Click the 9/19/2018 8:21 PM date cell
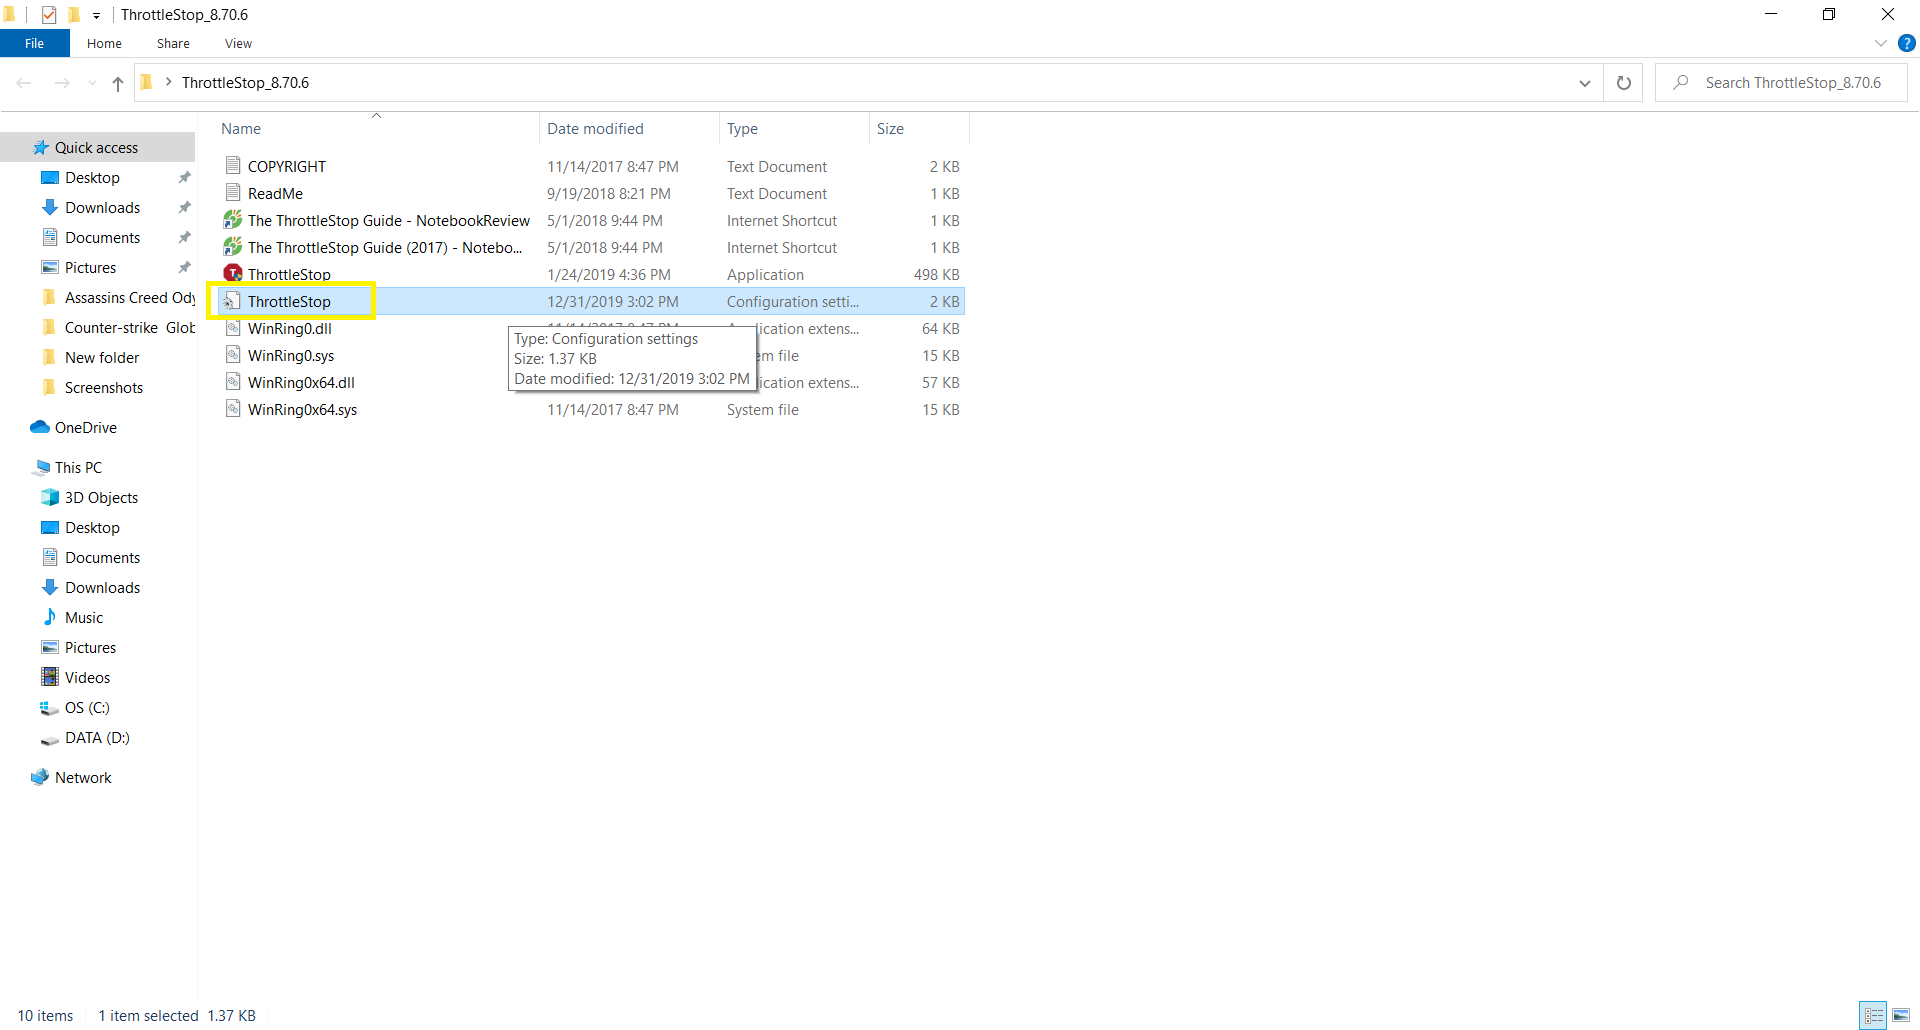 point(609,193)
